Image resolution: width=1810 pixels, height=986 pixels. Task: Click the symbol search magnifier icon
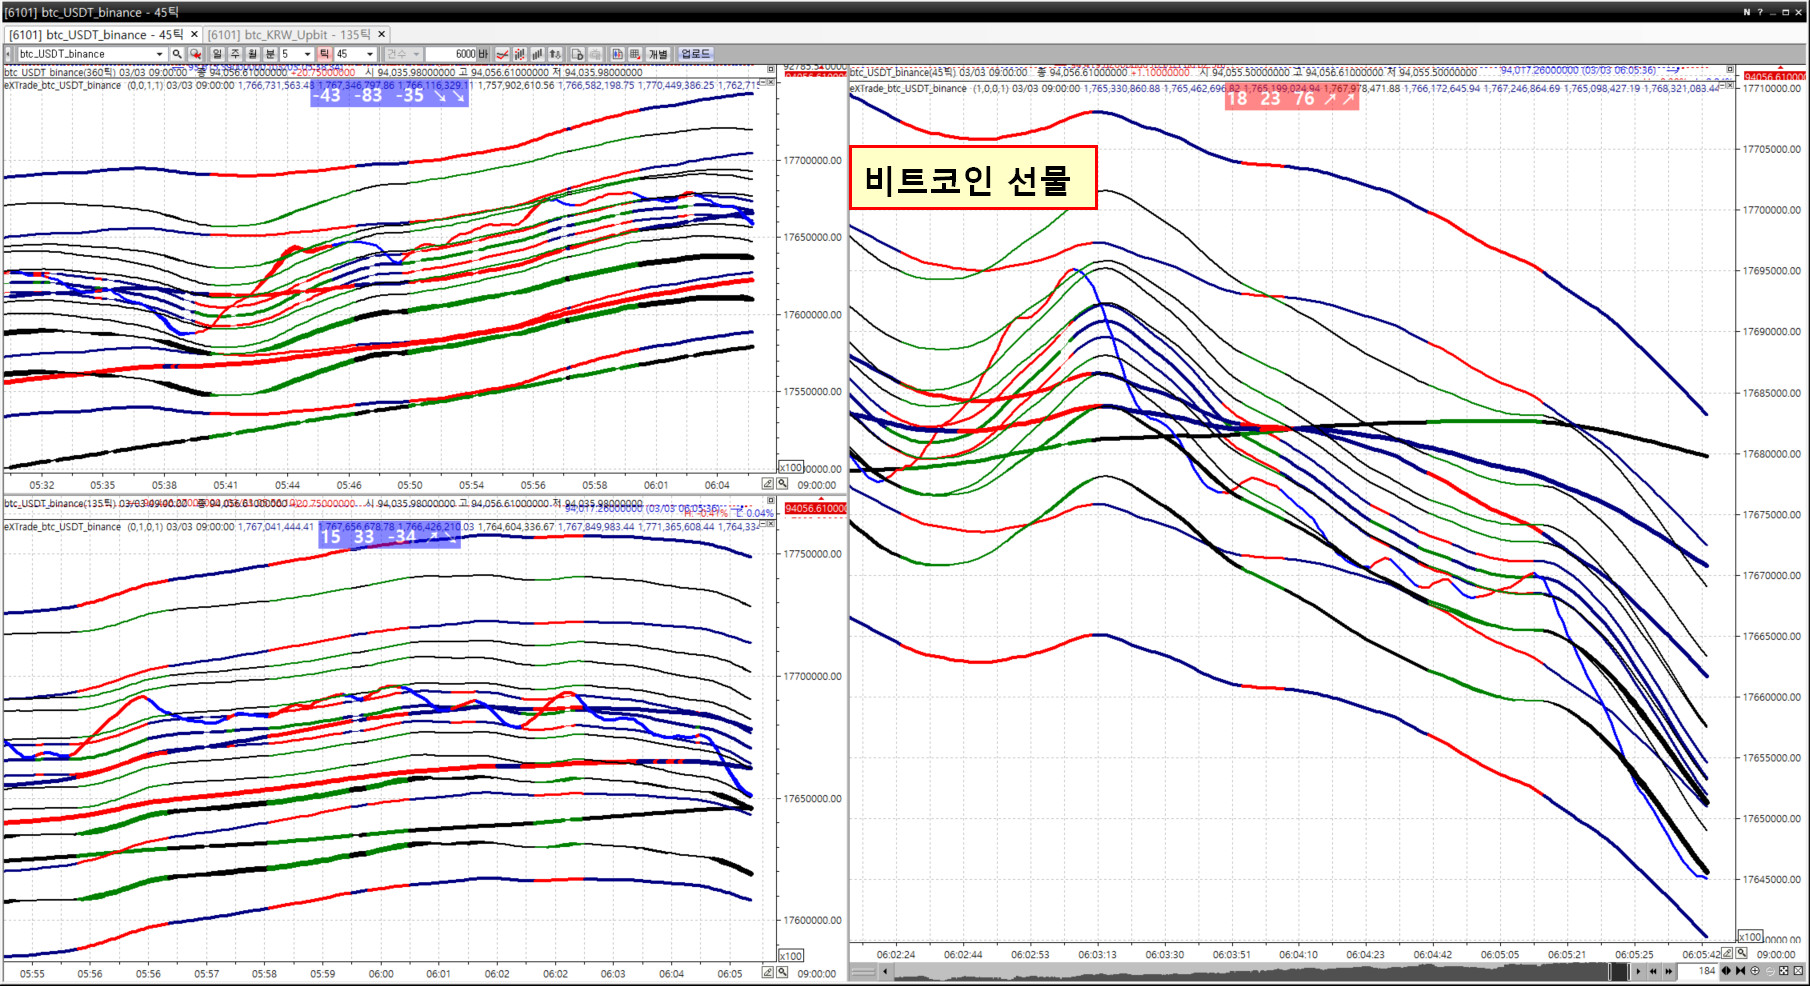tap(177, 54)
